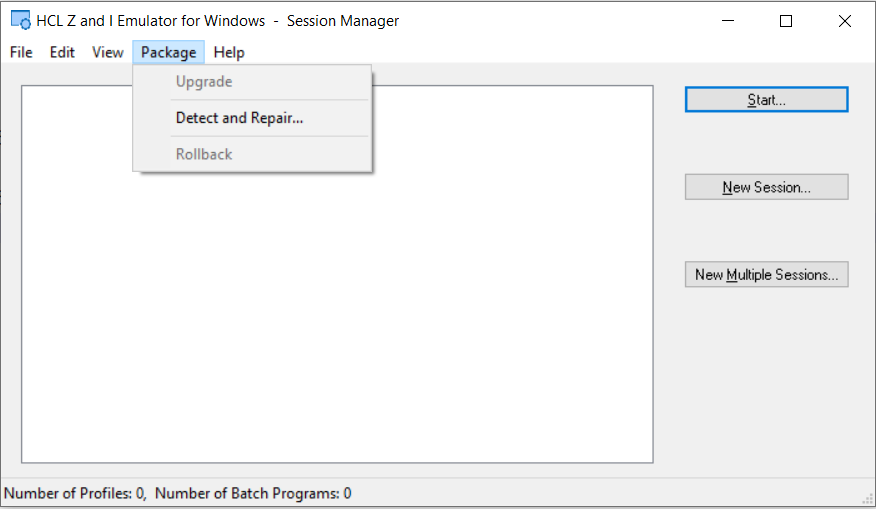Image resolution: width=876 pixels, height=509 pixels.
Task: Close the Session Manager window
Action: [845, 21]
